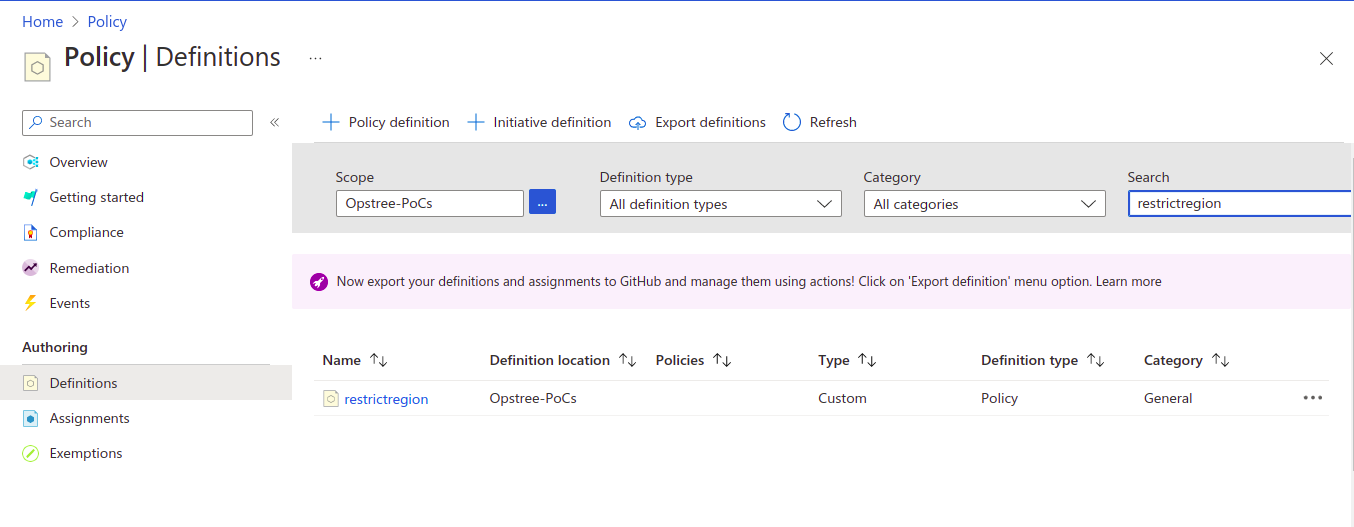The width and height of the screenshot is (1354, 527).
Task: Expand the Definition type dropdown
Action: pyautogui.click(x=720, y=204)
